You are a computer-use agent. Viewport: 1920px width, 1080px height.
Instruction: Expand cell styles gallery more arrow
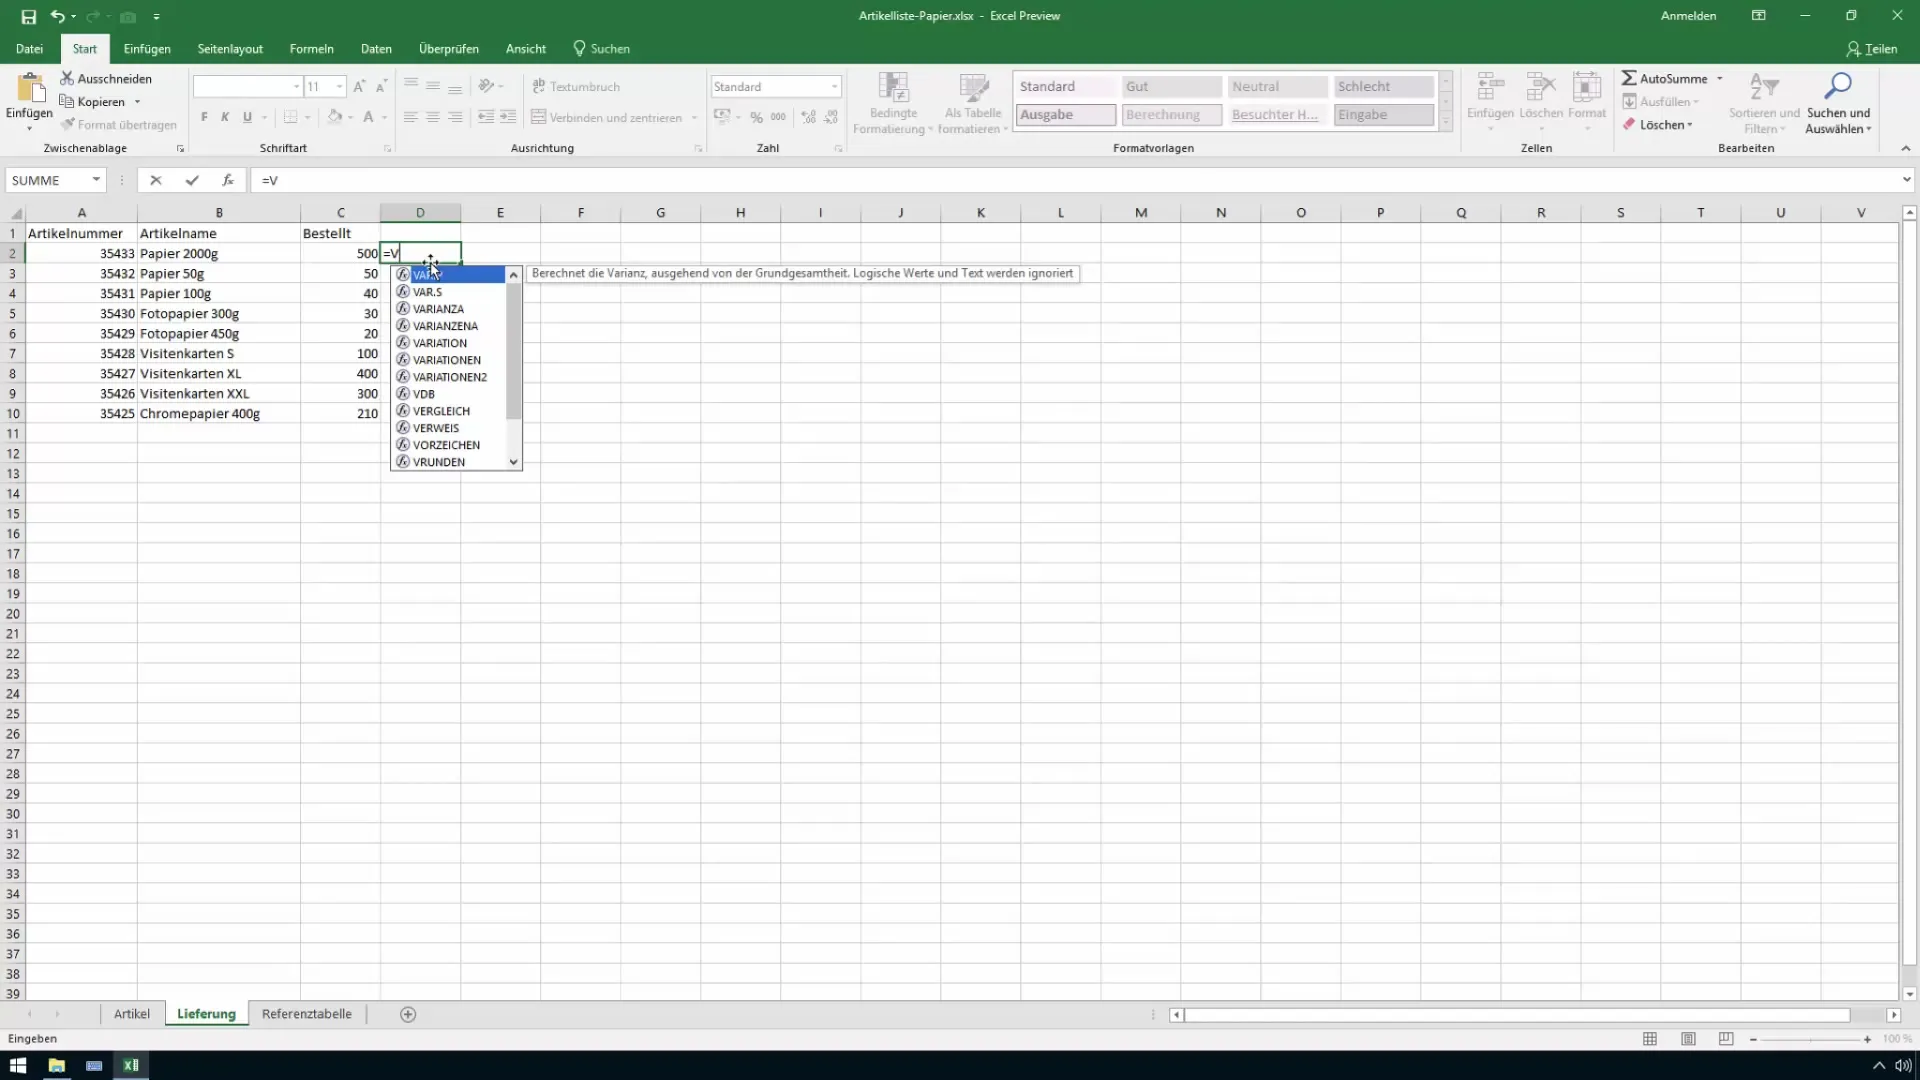(1445, 121)
